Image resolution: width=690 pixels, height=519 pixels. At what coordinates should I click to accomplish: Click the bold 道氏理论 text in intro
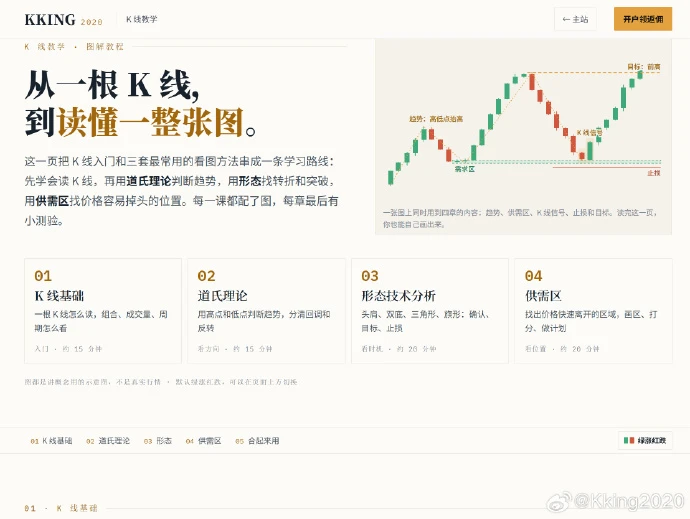[x=149, y=181]
